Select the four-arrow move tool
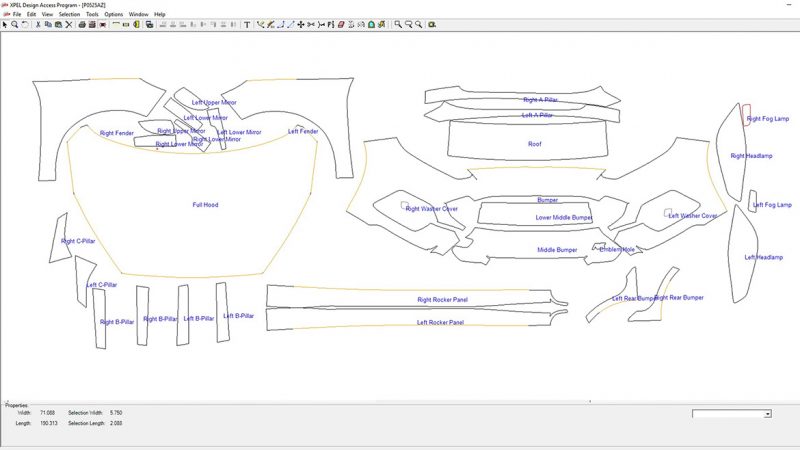Viewport: 800px width, 450px height. (301, 24)
